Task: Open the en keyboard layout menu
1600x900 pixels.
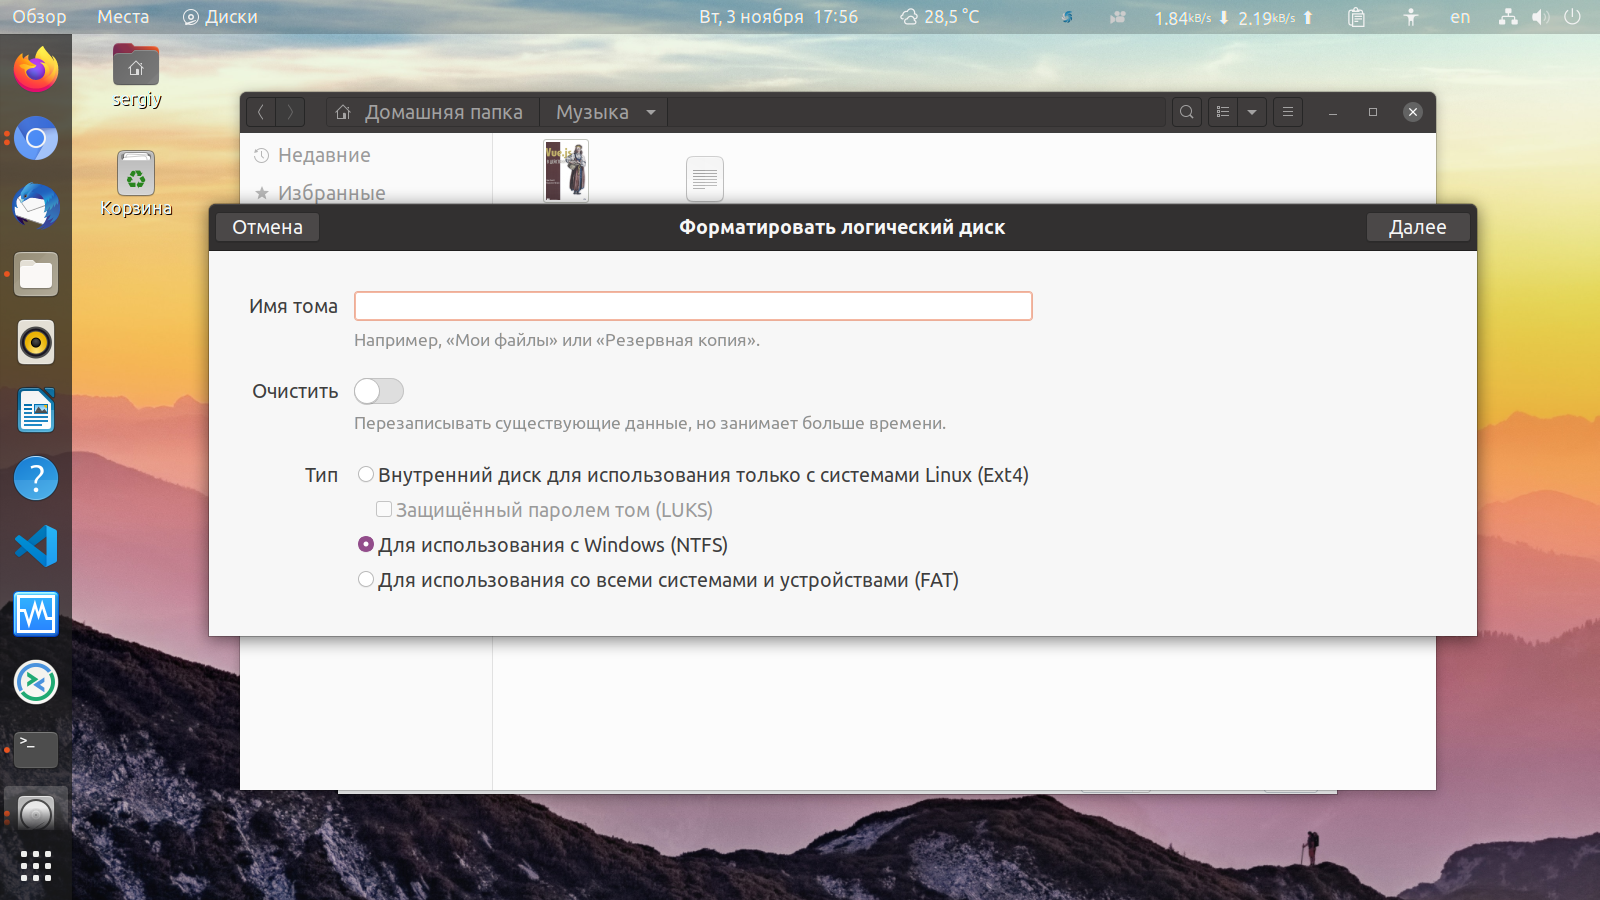Action: (x=1460, y=17)
